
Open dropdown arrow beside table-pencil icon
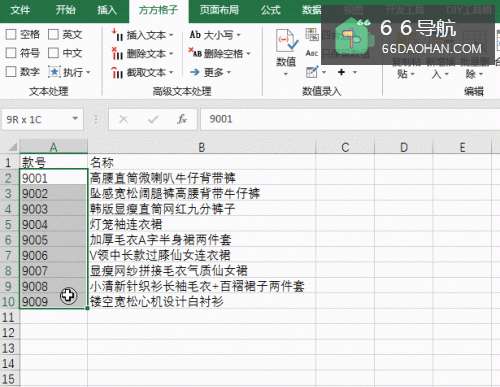coord(324,72)
